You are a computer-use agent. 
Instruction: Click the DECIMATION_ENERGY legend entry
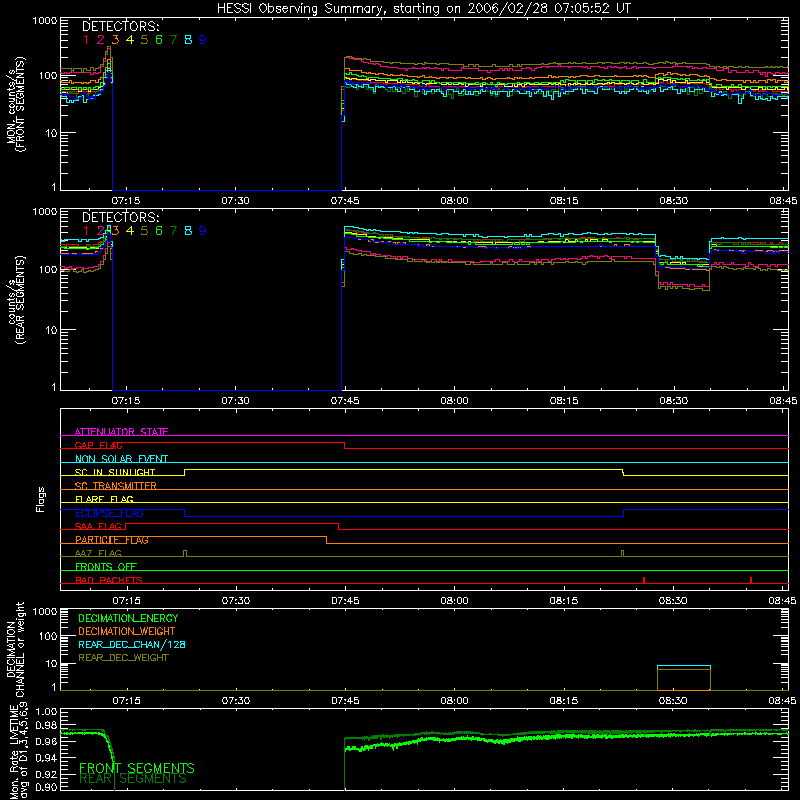(x=128, y=618)
